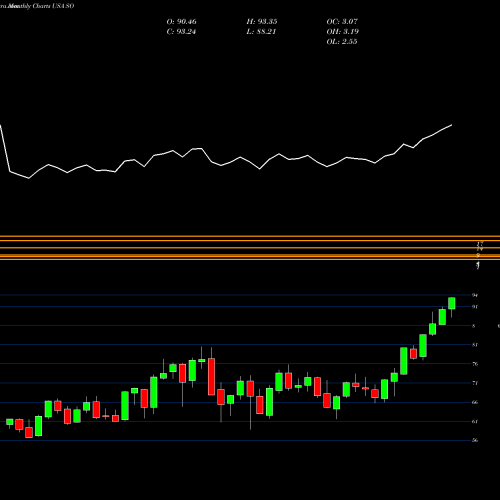The width and height of the screenshot is (500, 500).
Task: Select the OC: 3.07 value
Action: pyautogui.click(x=342, y=22)
